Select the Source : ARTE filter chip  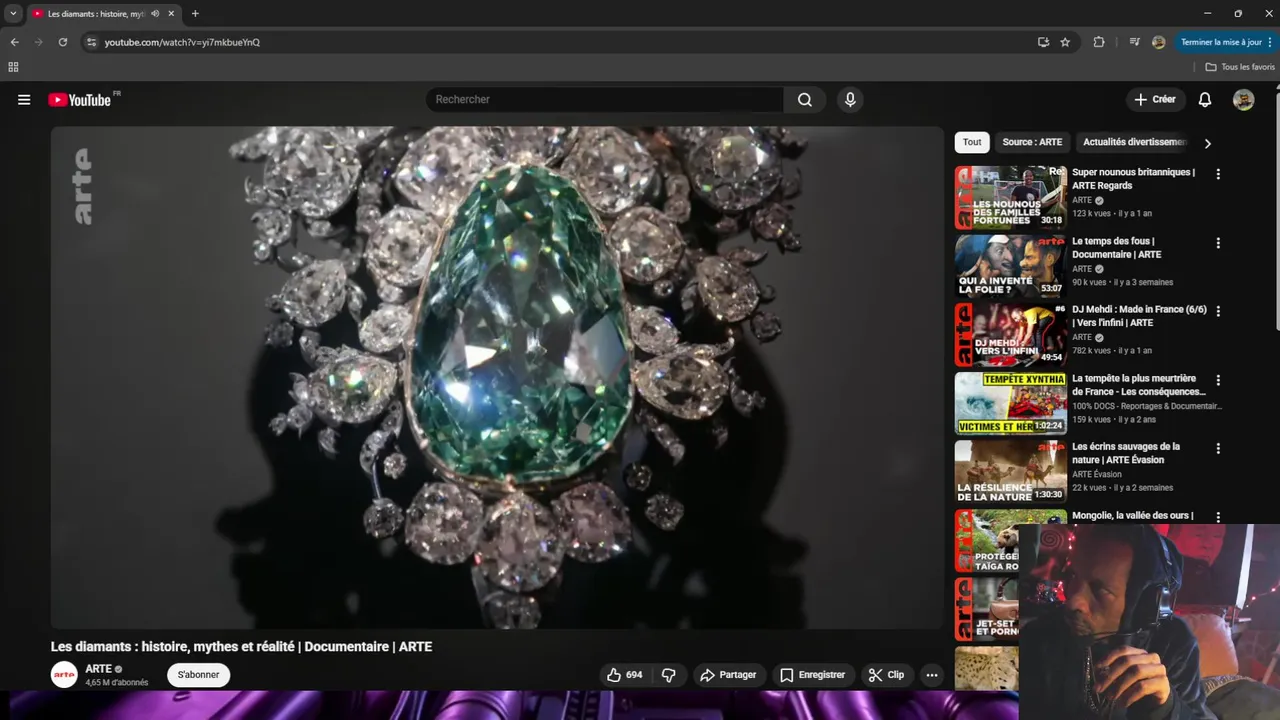coord(1032,142)
